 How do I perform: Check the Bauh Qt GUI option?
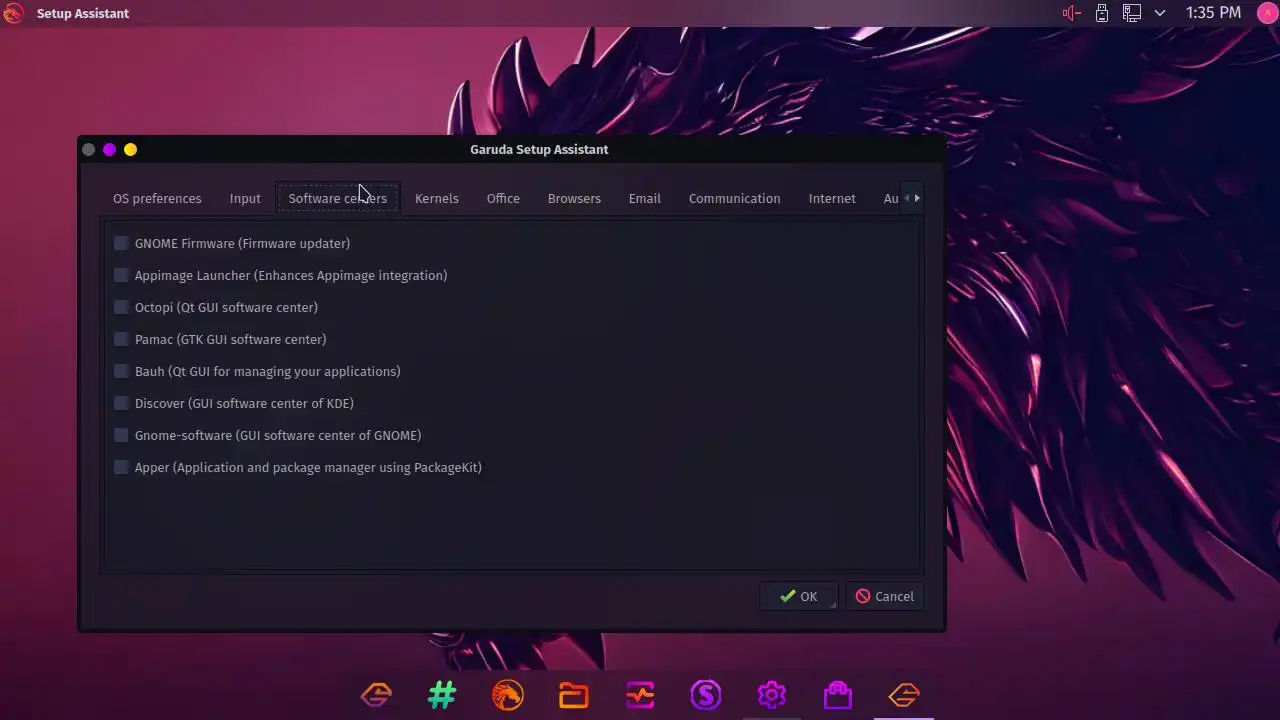[121, 371]
